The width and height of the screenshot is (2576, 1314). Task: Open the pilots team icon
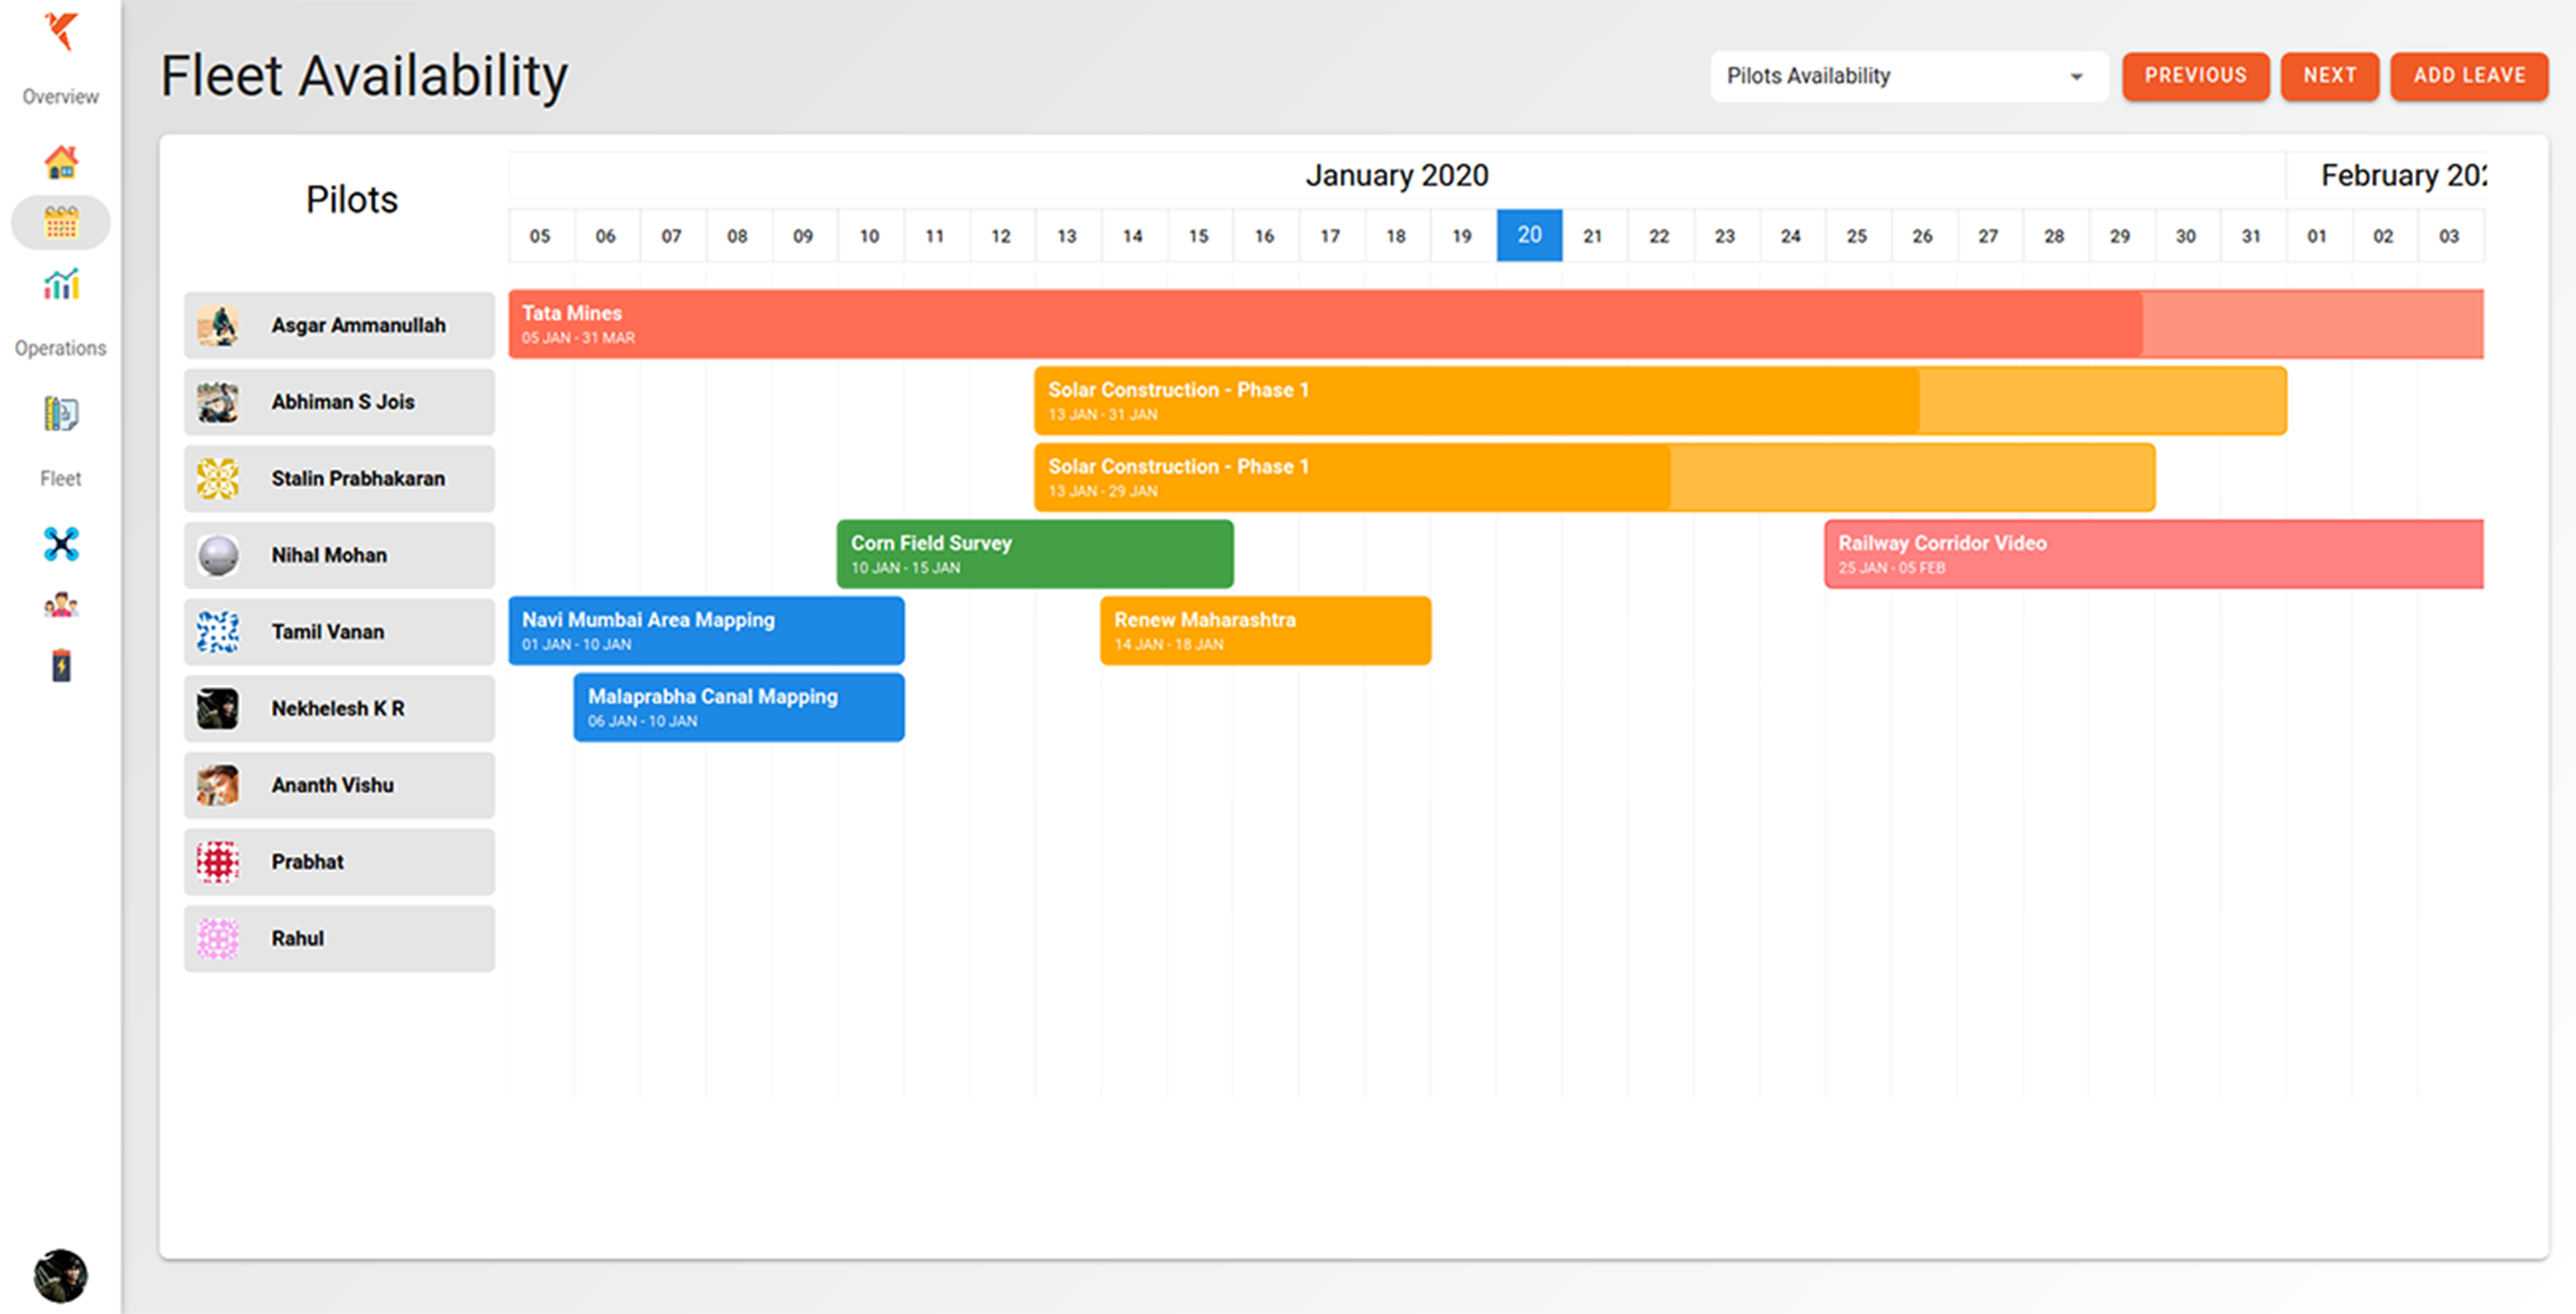[61, 604]
